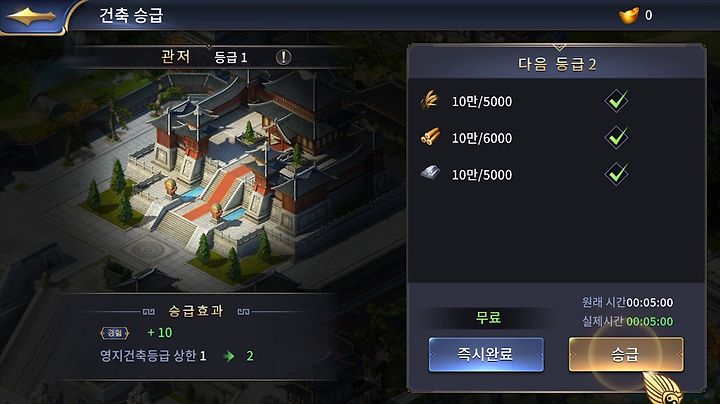
Task: Open info via the exclamation mark icon
Action: (283, 57)
